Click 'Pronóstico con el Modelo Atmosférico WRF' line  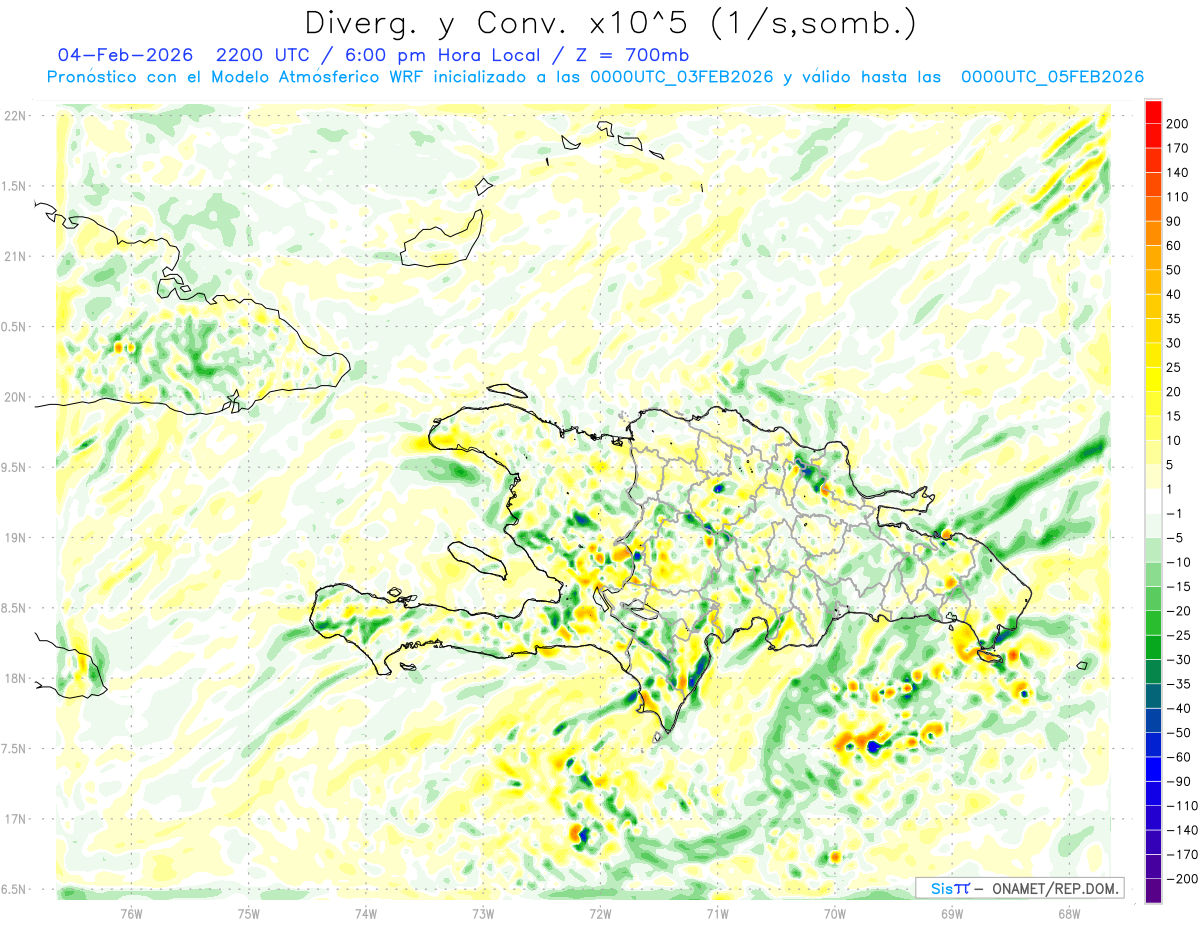pos(594,77)
